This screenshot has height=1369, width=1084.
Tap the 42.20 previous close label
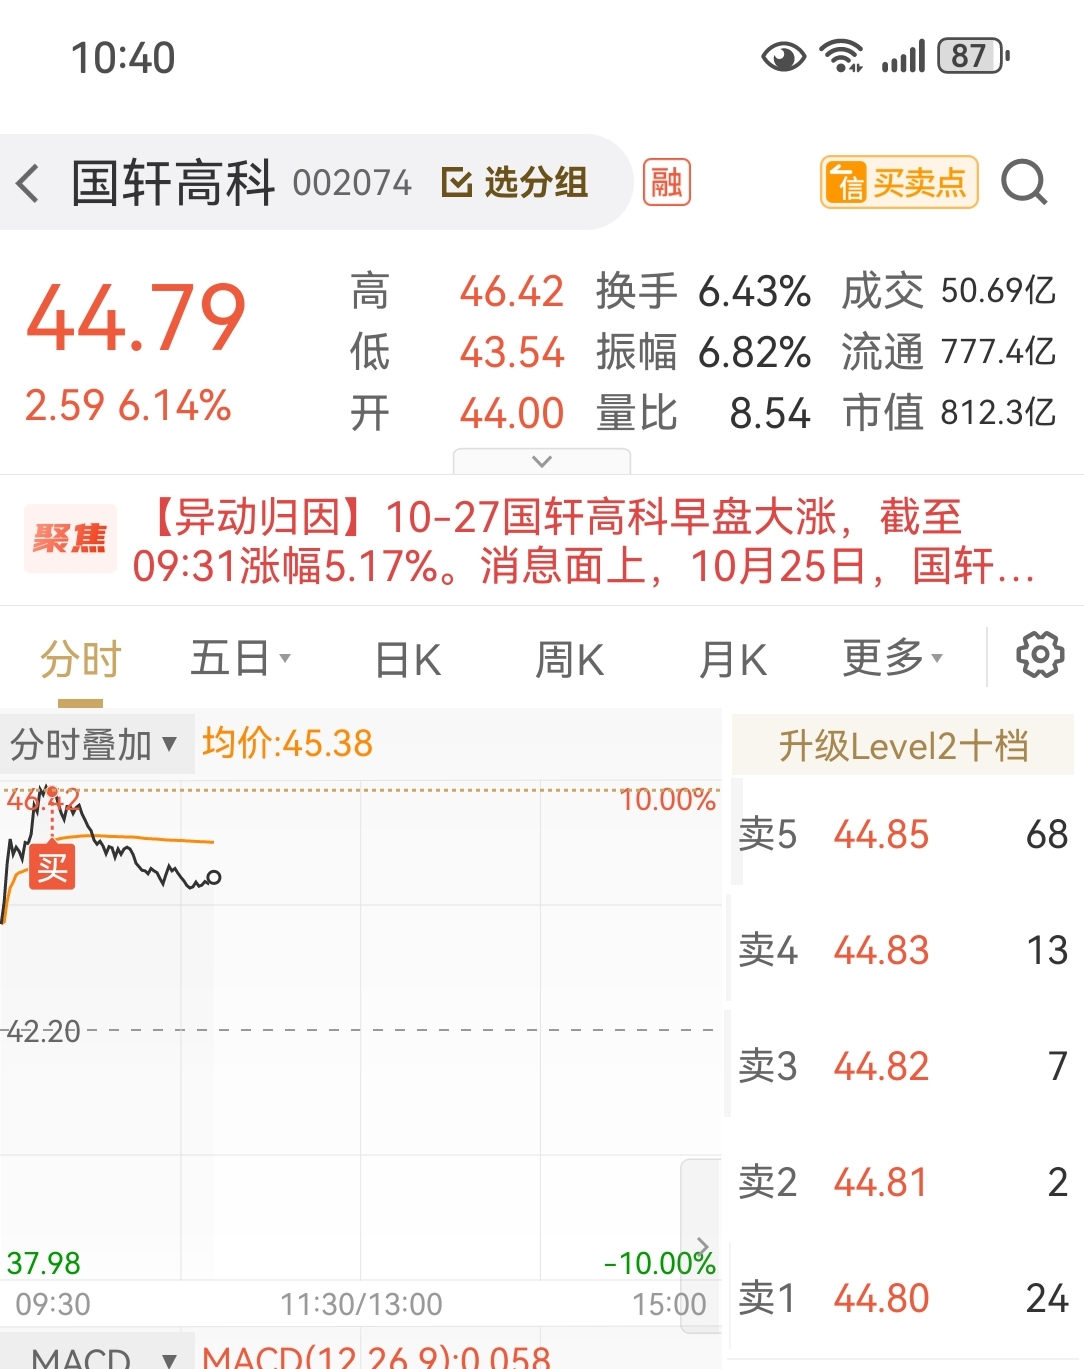click(44, 1031)
